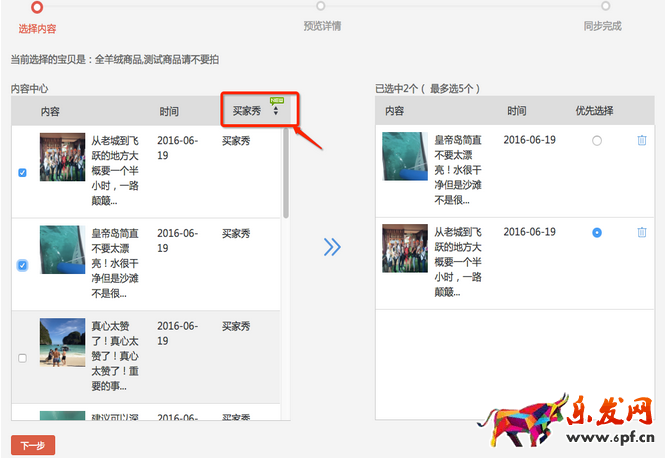This screenshot has height=458, width=665.
Task: Click the 从老城到飞跃 text in selected list
Action: [x=458, y=262]
